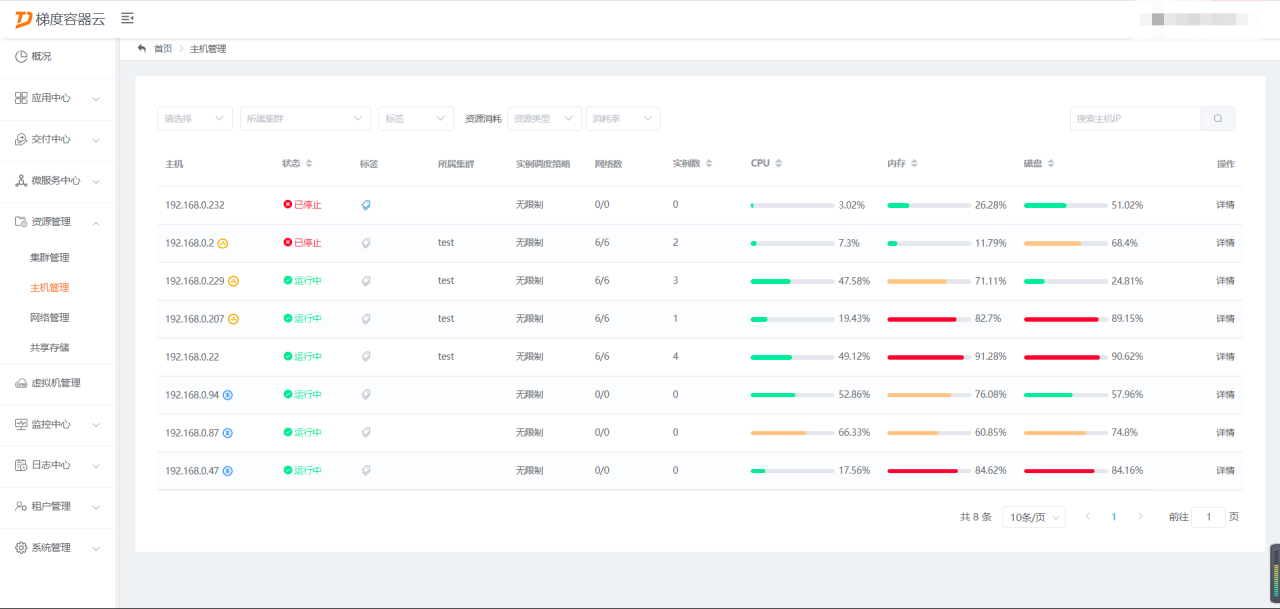
Task: Expand the 租户管理 sidebar menu
Action: coord(58,506)
